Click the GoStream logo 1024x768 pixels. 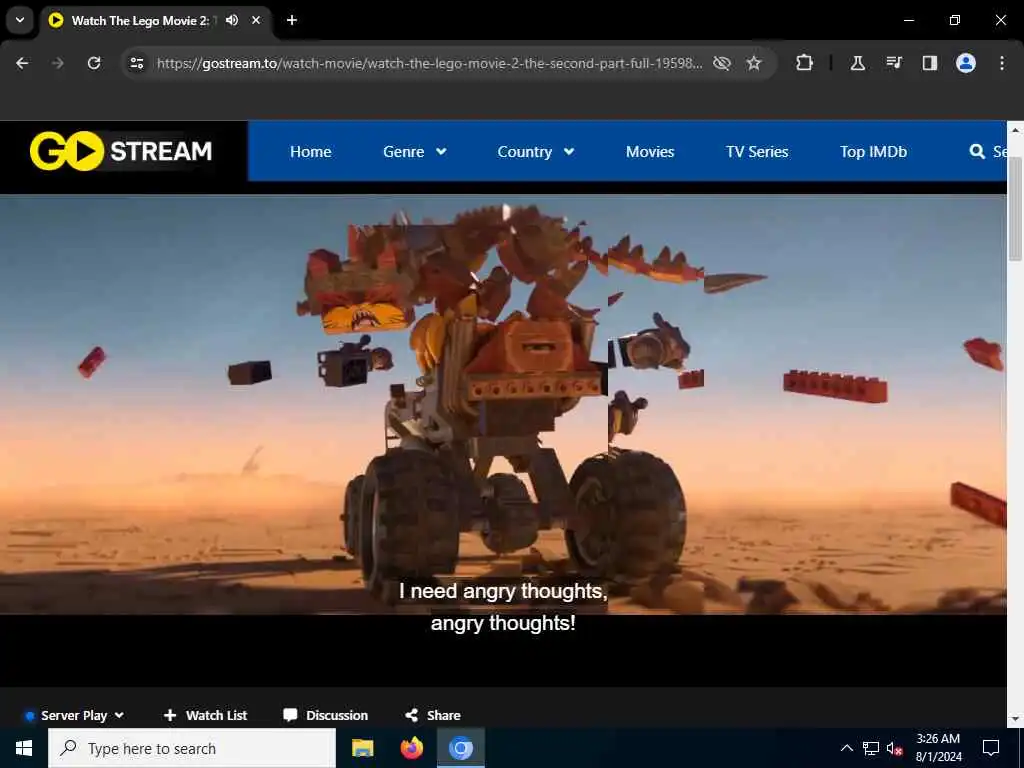[121, 151]
